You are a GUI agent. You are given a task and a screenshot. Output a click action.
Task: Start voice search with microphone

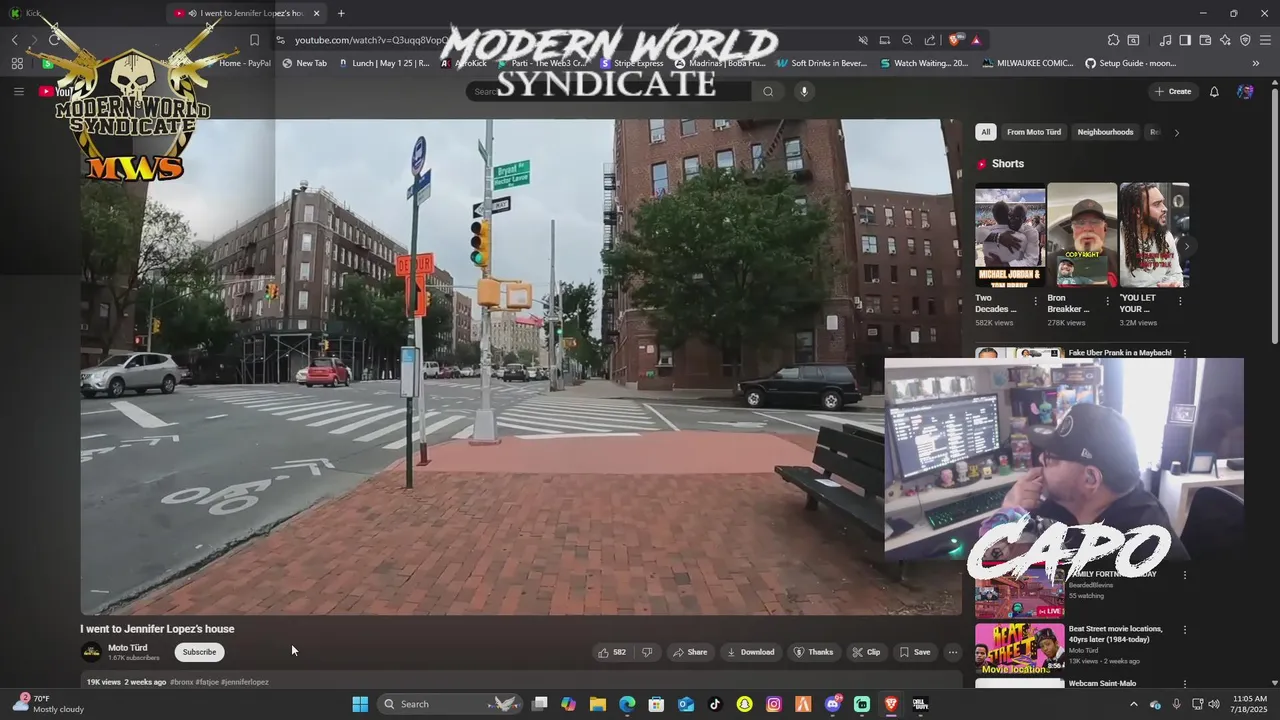click(x=803, y=91)
